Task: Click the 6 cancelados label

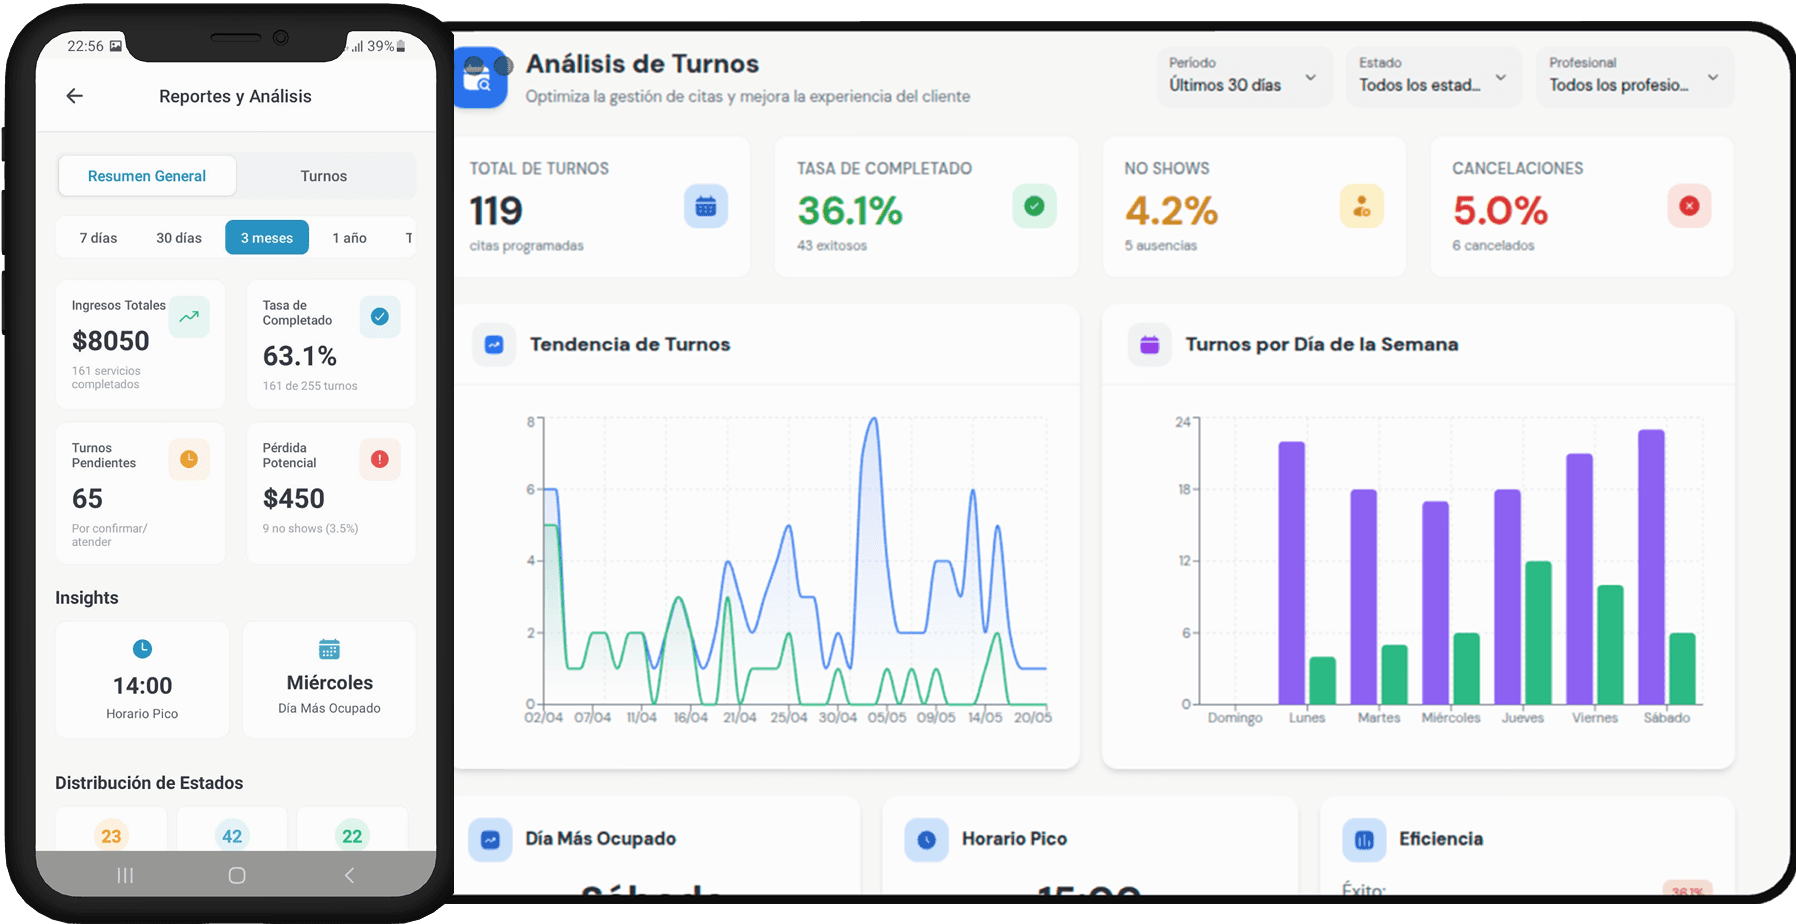Action: click(x=1493, y=246)
